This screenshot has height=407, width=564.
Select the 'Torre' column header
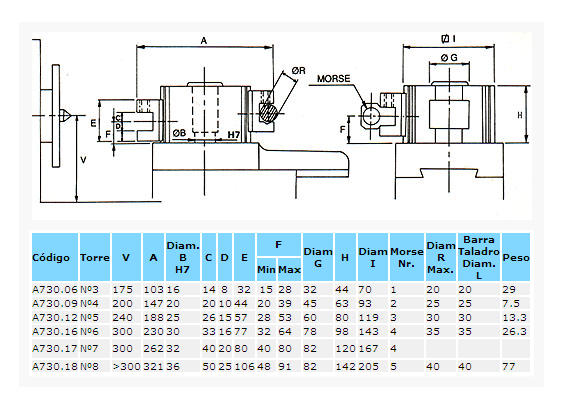(x=95, y=257)
